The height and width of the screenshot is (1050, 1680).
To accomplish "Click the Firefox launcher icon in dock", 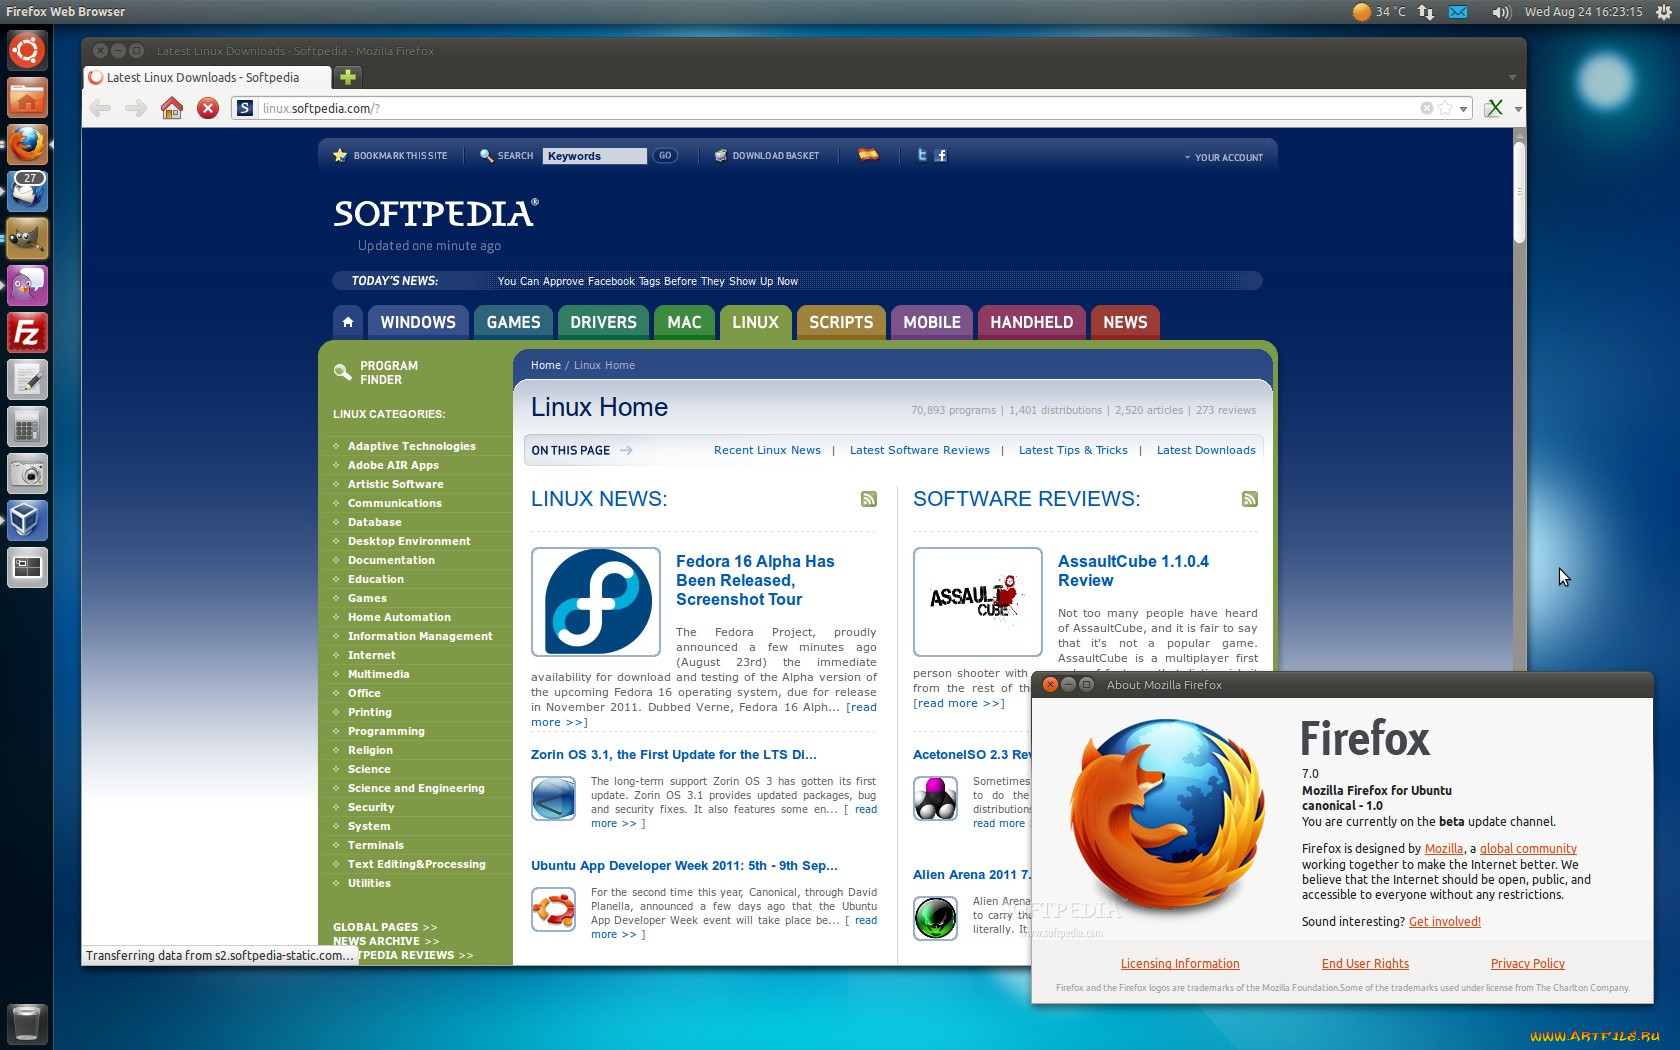I will coord(27,144).
